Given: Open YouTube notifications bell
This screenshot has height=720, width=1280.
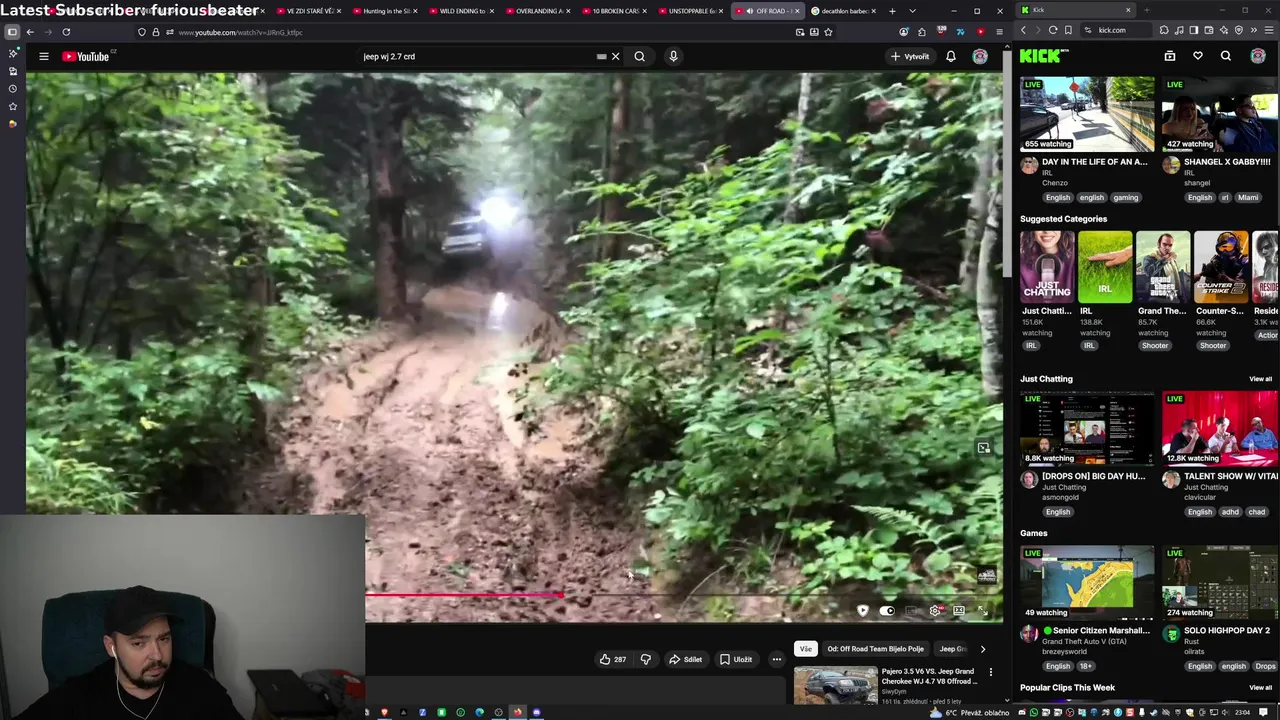Looking at the screenshot, I should point(951,56).
